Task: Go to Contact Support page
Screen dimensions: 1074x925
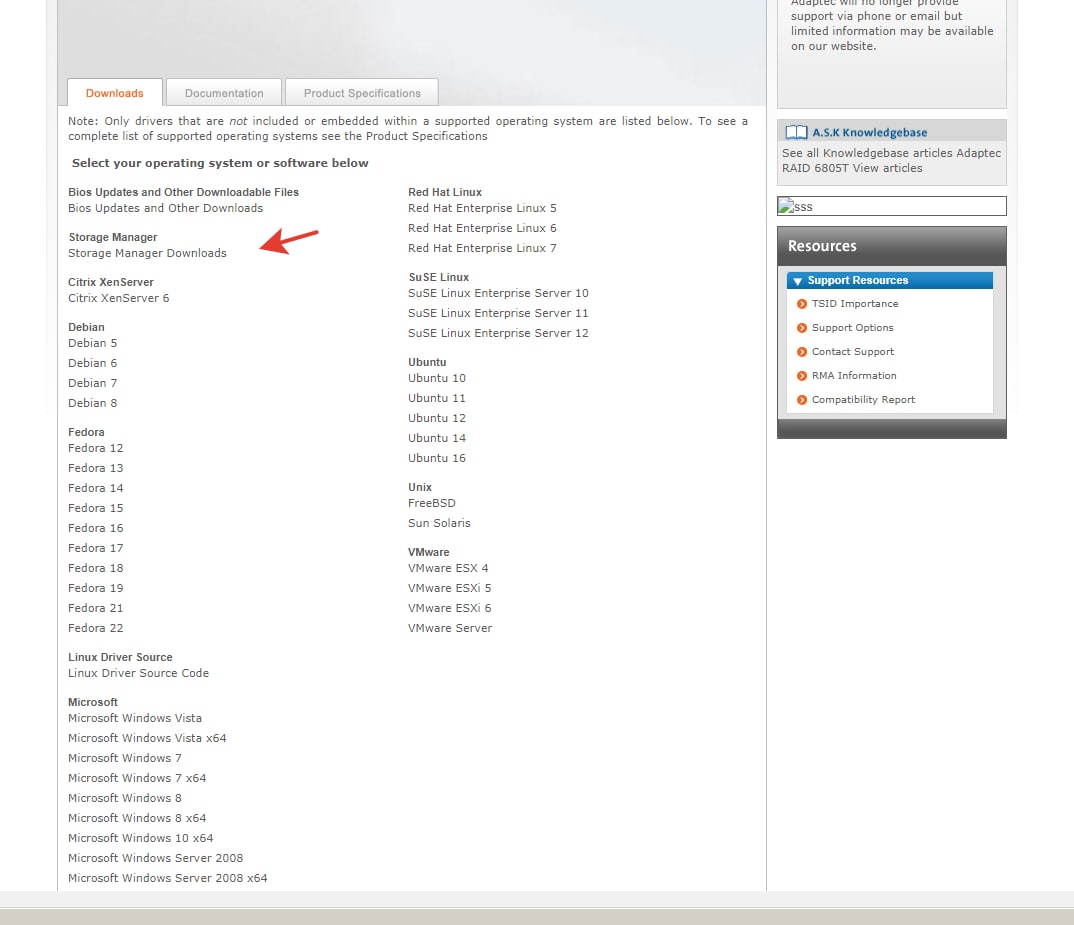Action: pos(853,352)
